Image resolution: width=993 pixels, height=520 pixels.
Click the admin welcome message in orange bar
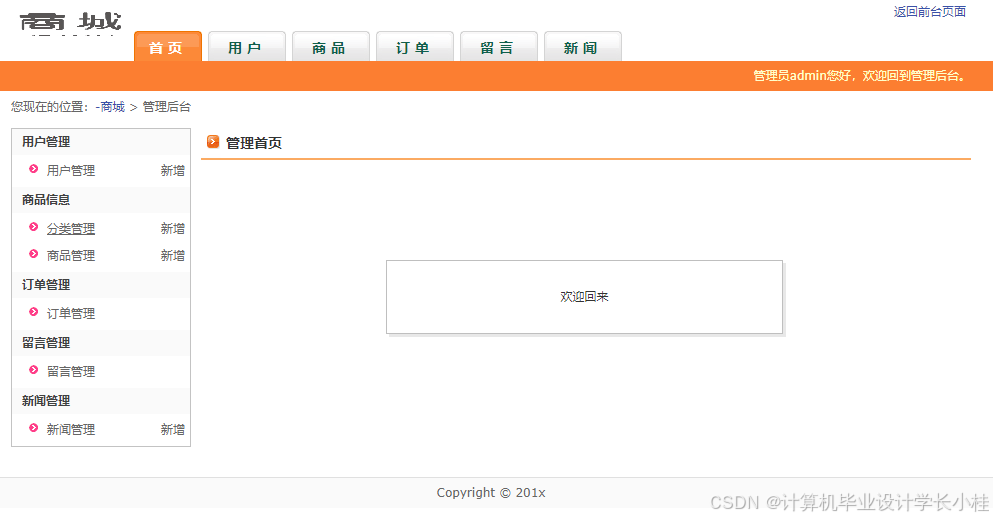(859, 76)
